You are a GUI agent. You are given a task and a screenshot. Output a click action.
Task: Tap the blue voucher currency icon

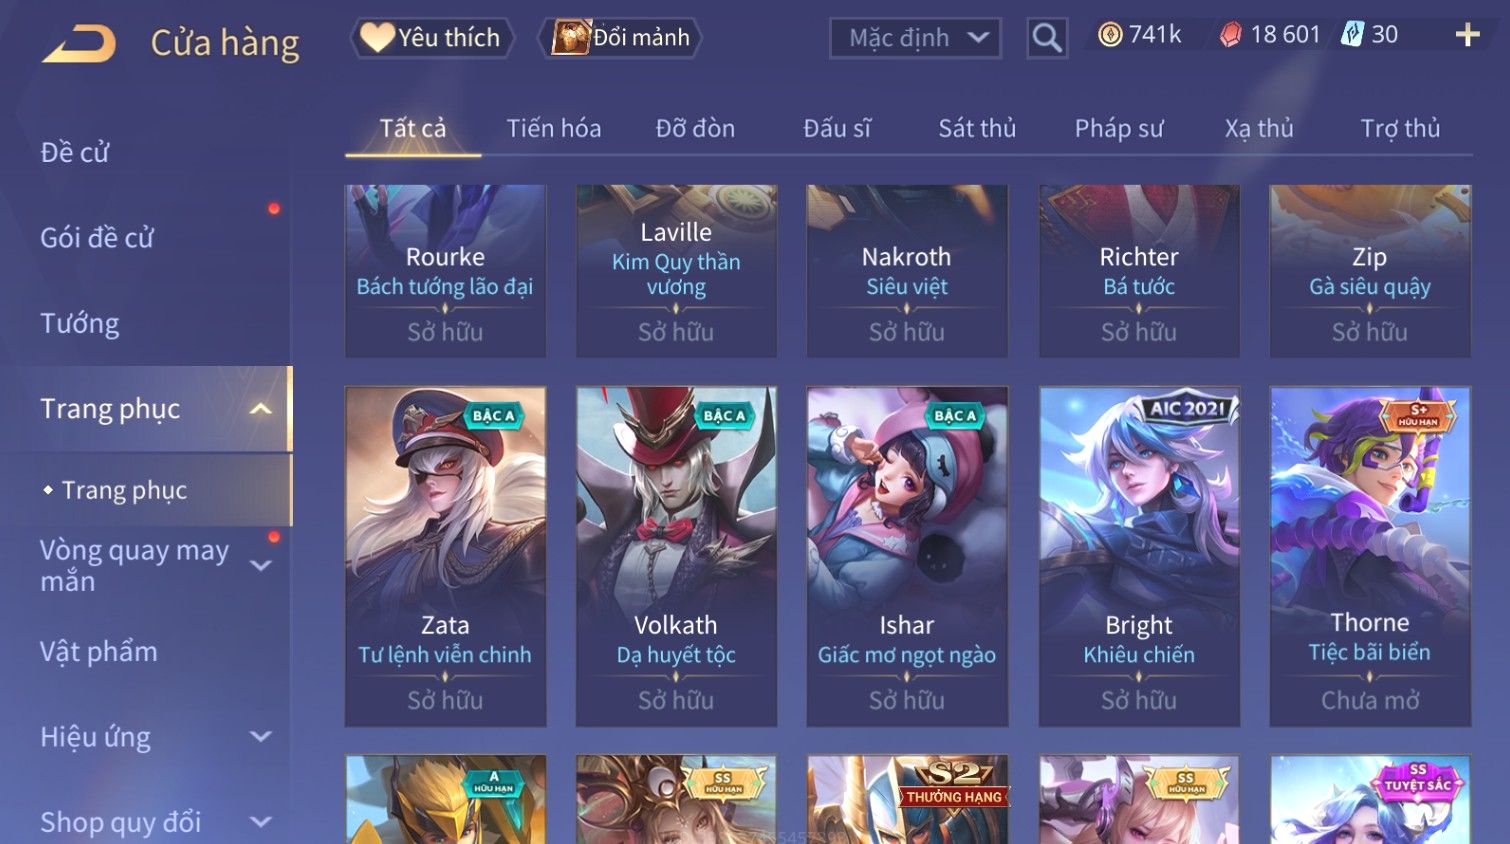[1352, 35]
